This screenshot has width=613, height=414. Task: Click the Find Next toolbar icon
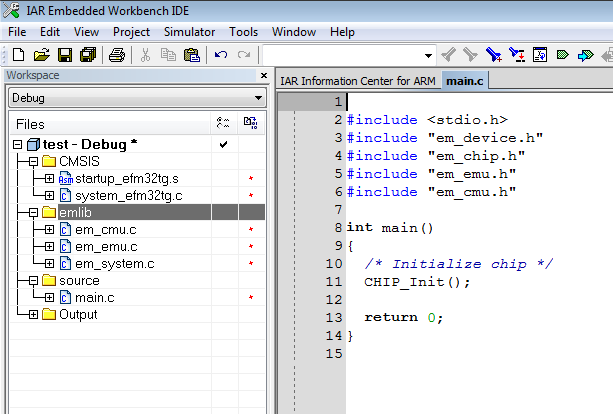click(x=470, y=55)
